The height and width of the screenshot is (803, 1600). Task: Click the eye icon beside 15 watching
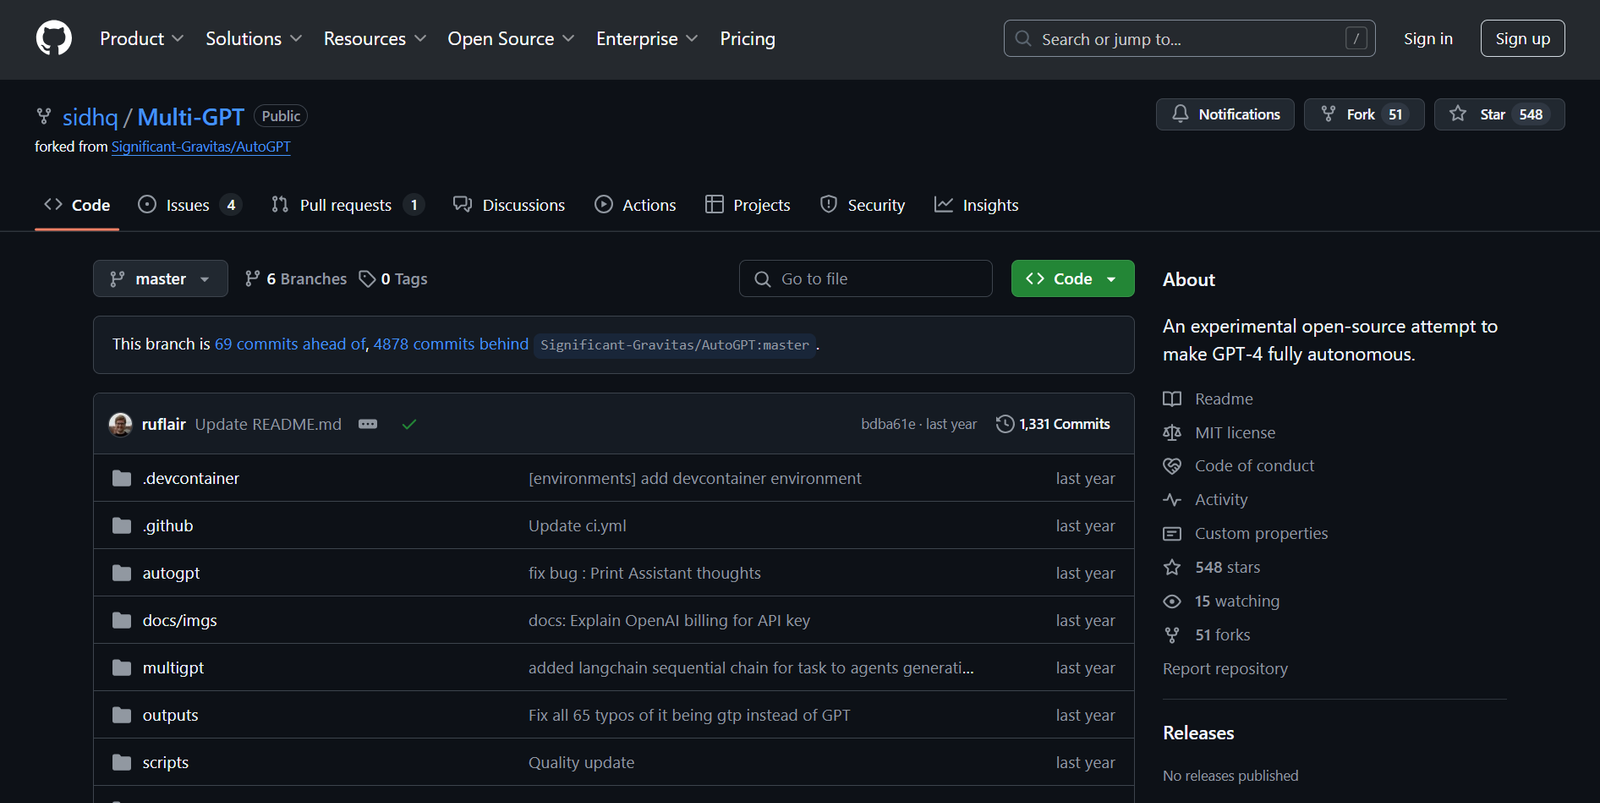[1172, 601]
